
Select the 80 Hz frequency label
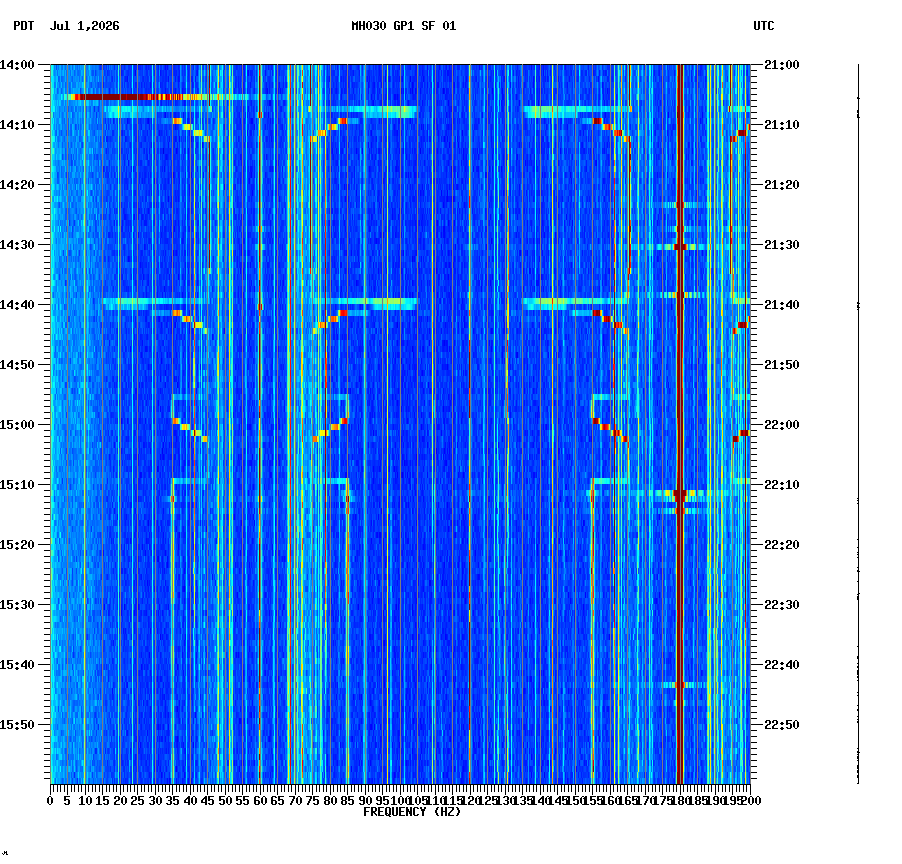pos(330,801)
